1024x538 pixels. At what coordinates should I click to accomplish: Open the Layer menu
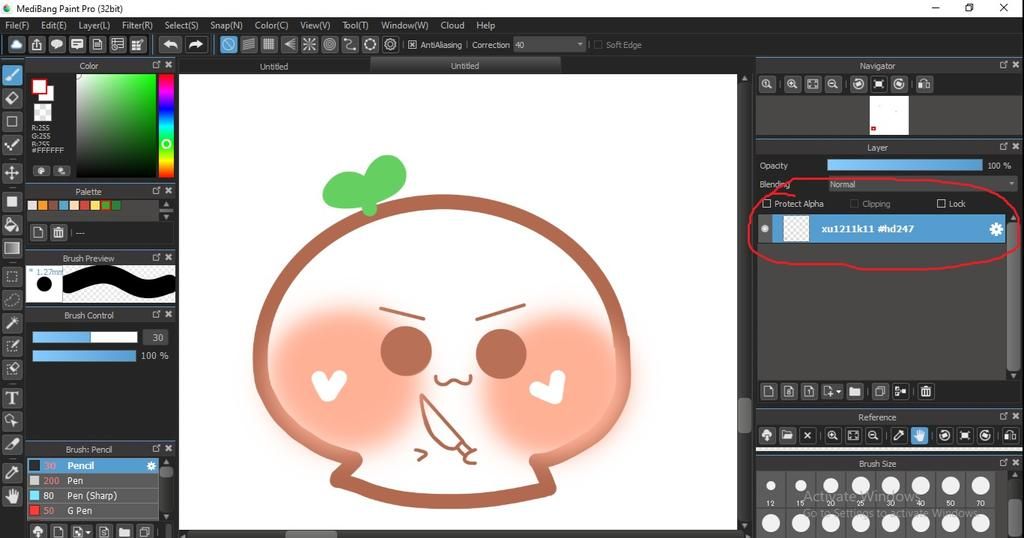click(94, 25)
